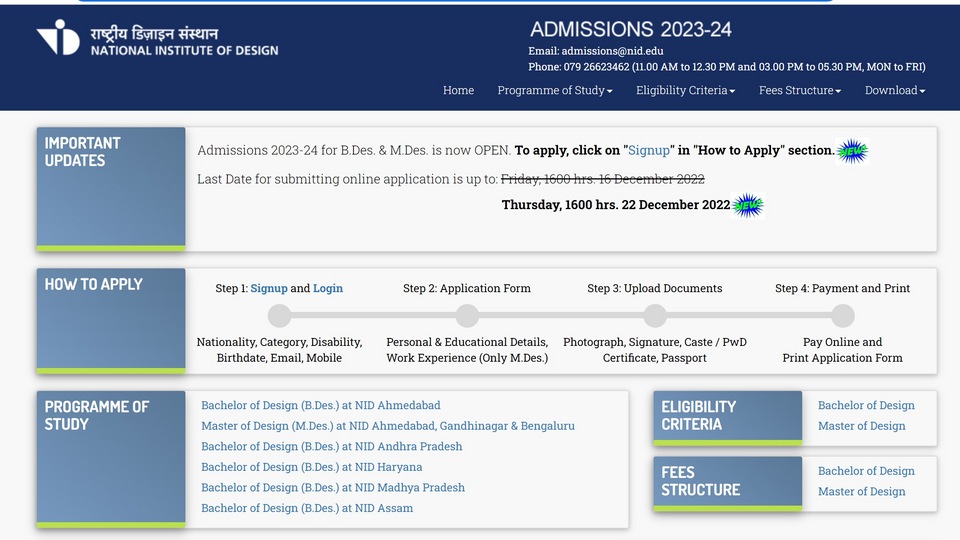The width and height of the screenshot is (960, 540).
Task: Click the NID logo icon
Action: click(58, 37)
